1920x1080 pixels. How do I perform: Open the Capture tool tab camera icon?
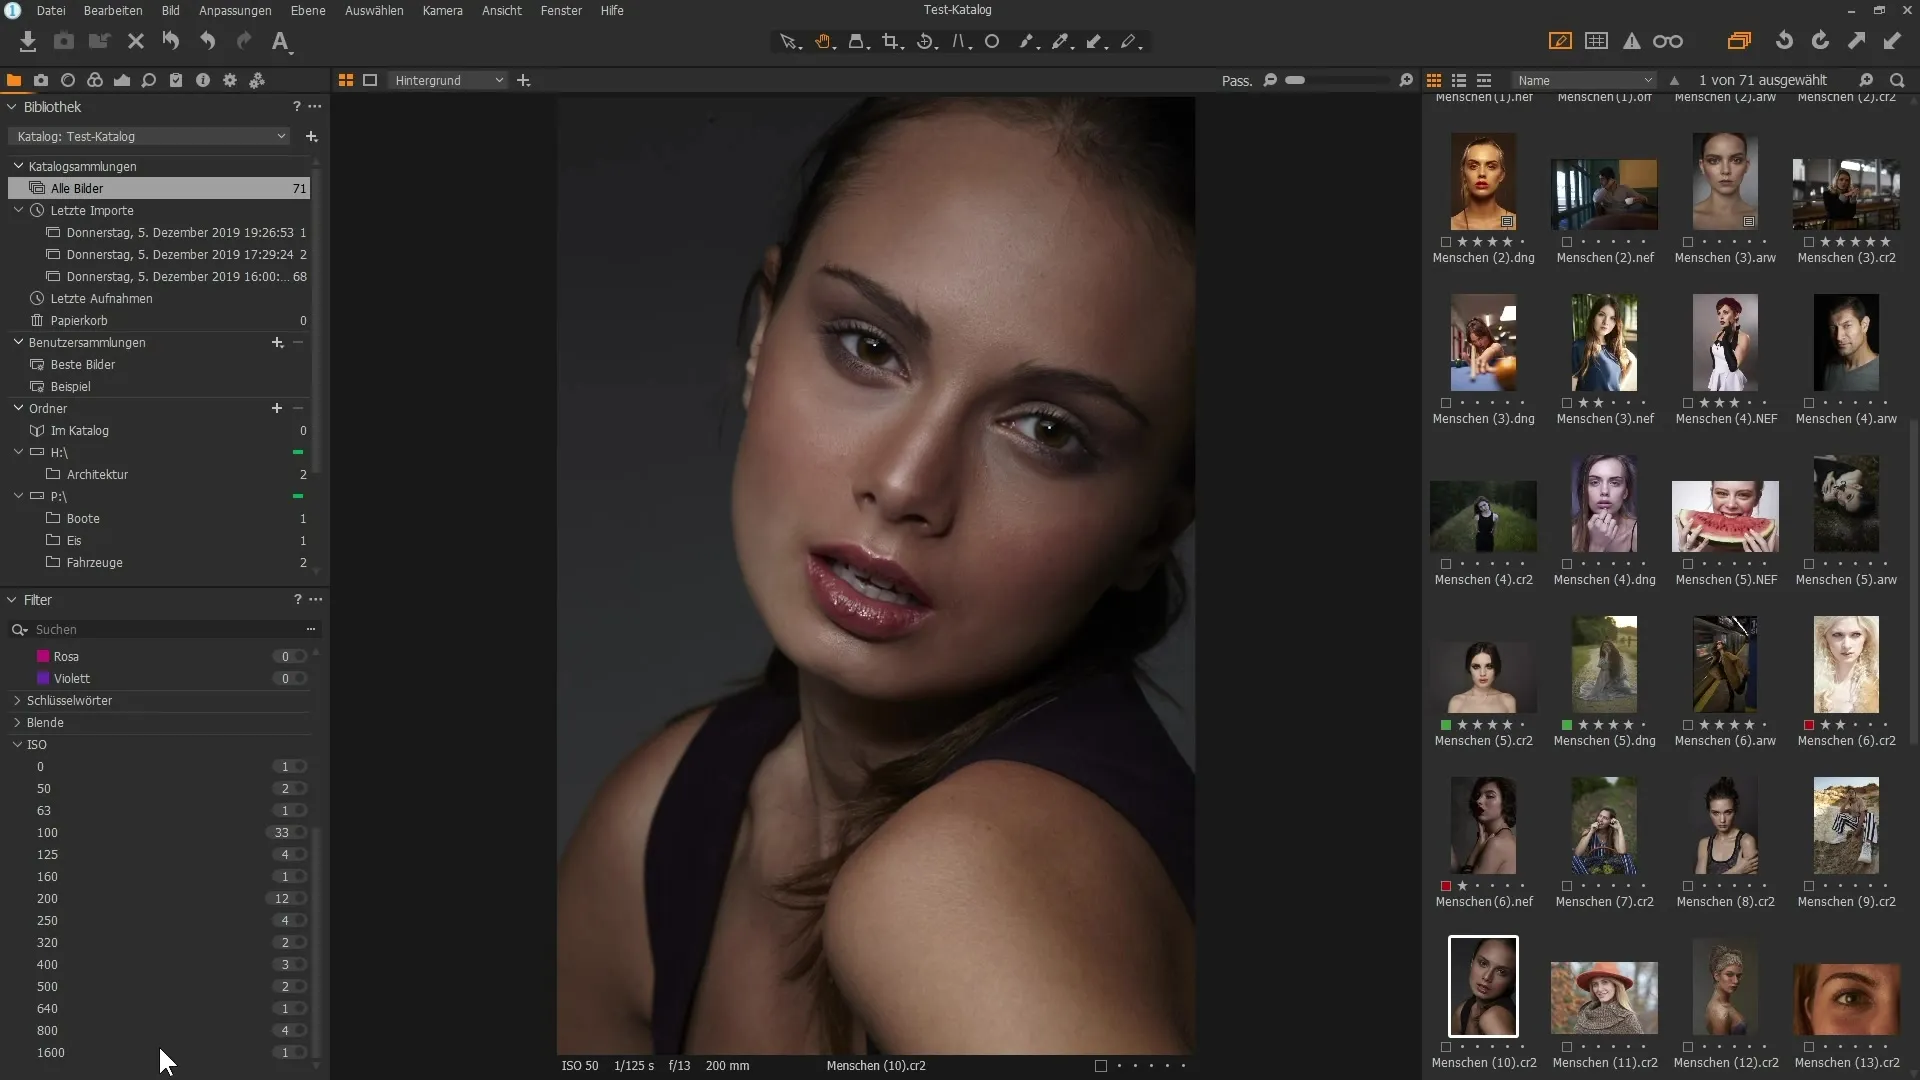click(41, 80)
